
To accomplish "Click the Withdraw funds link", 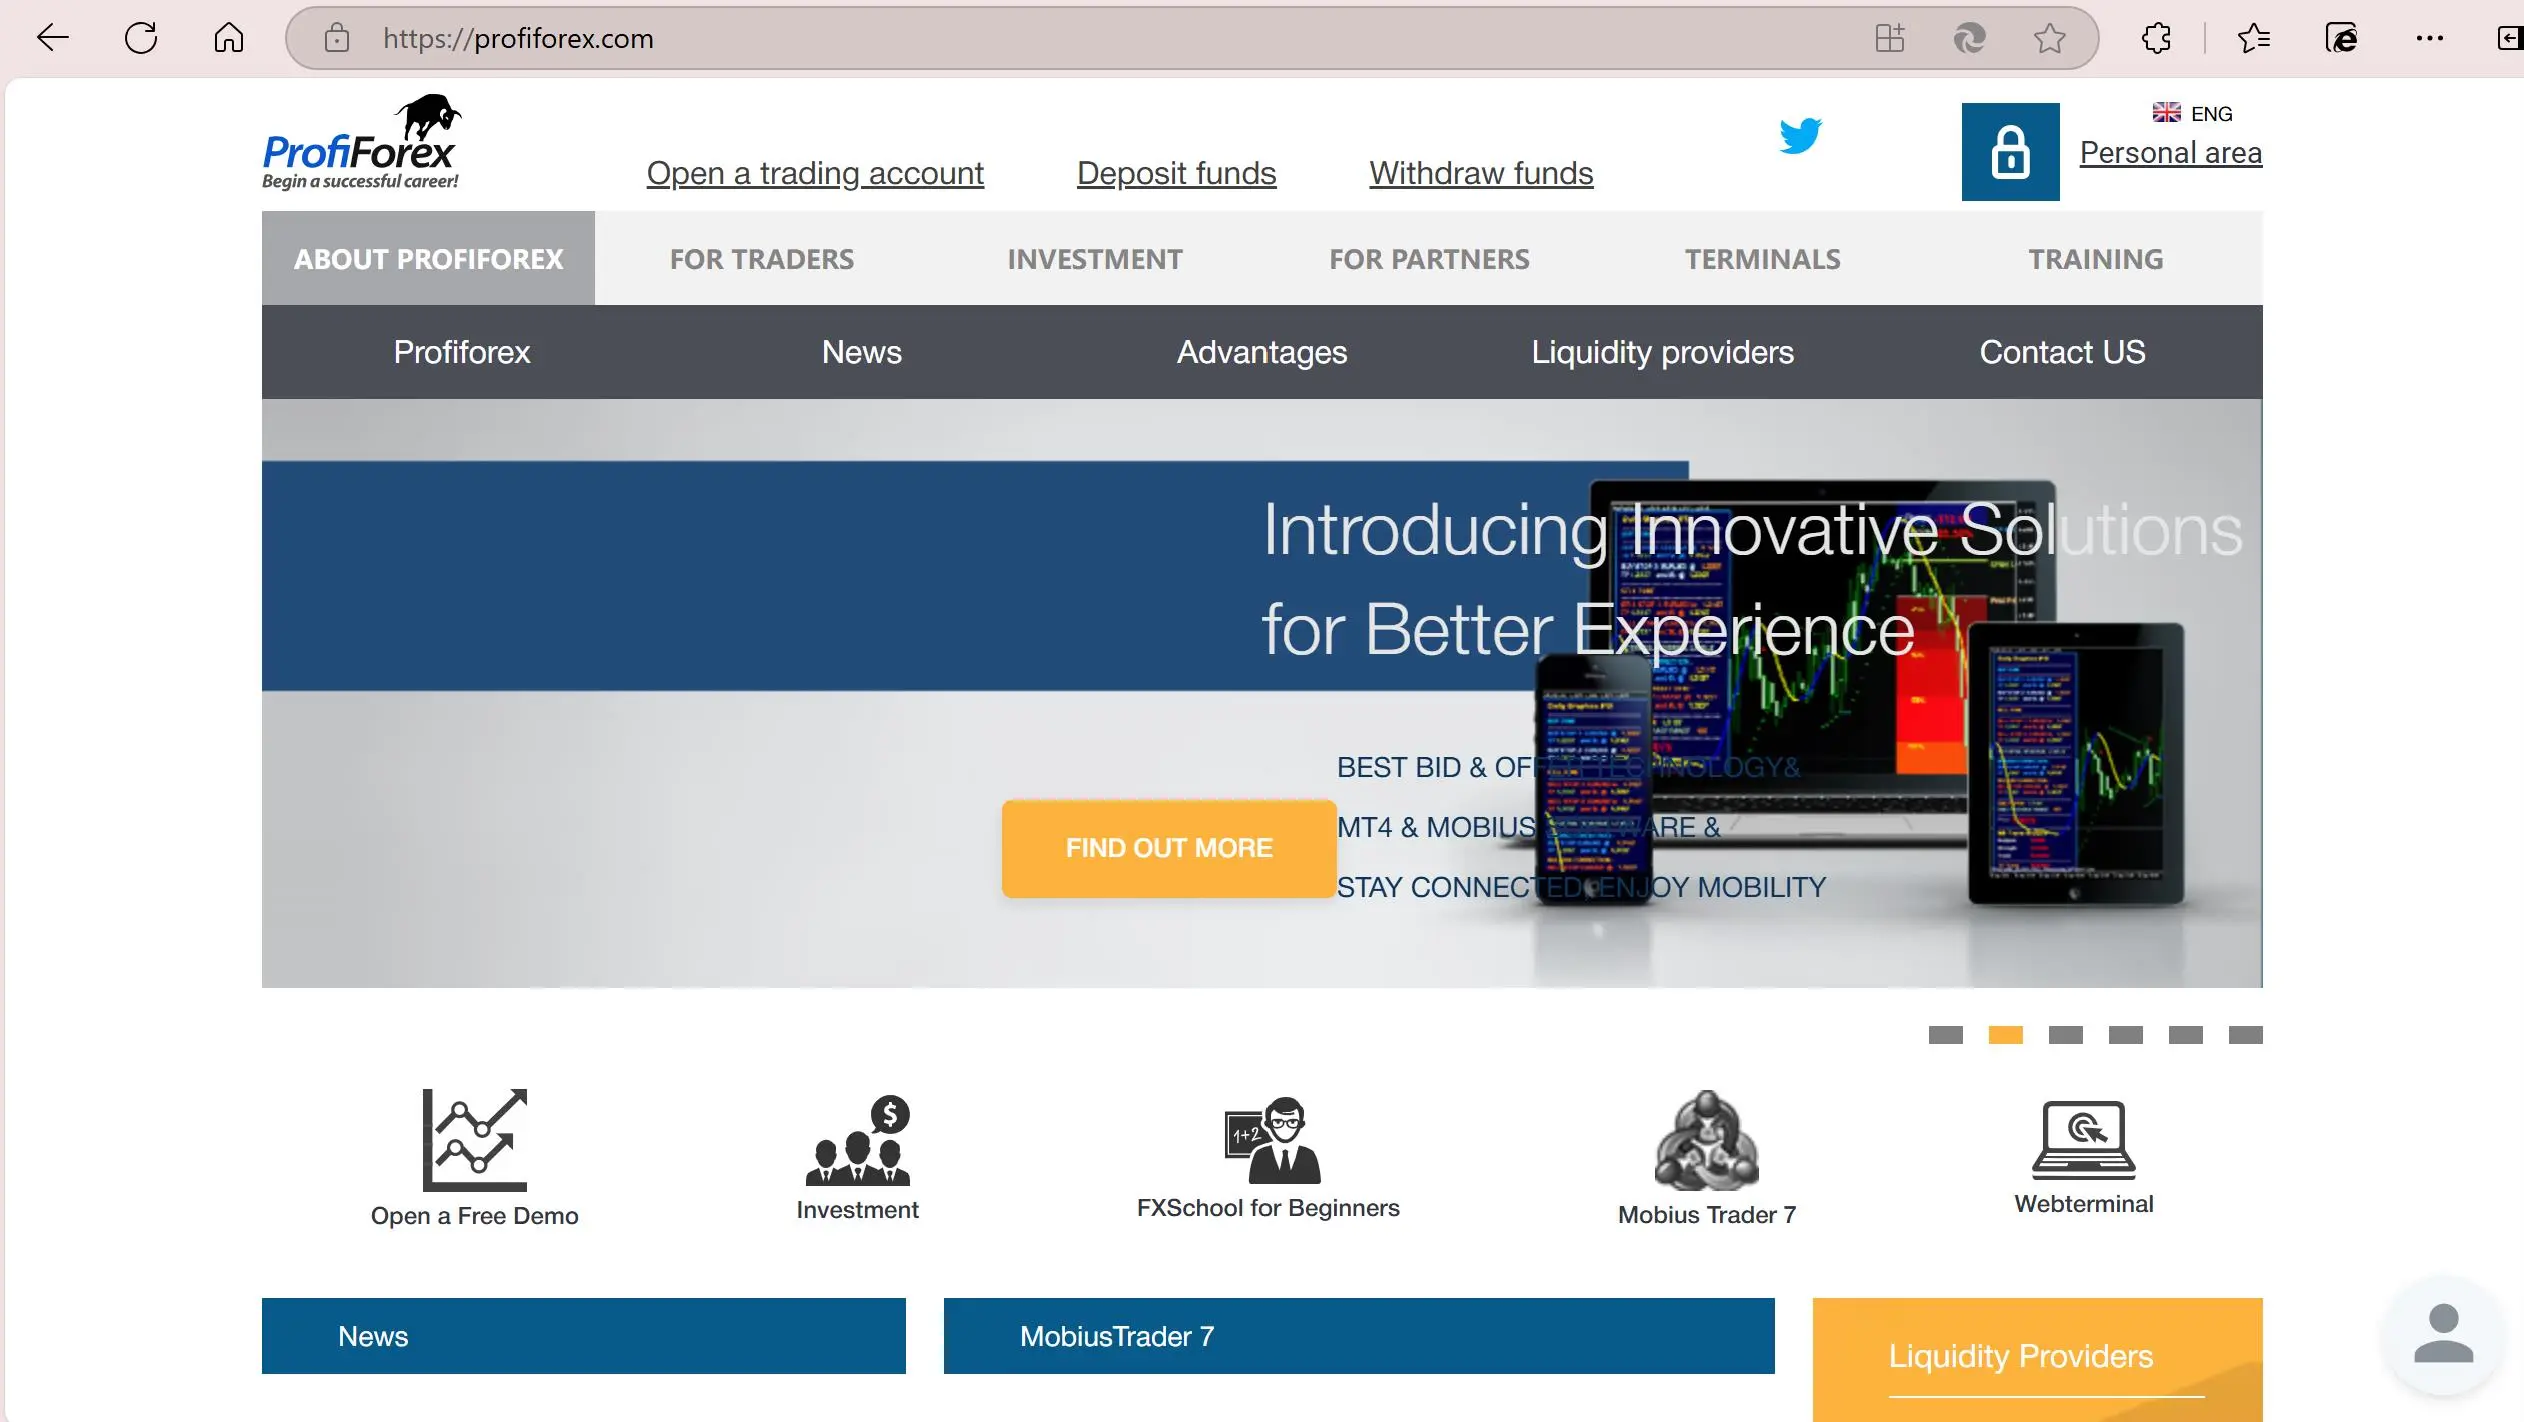I will (x=1481, y=173).
